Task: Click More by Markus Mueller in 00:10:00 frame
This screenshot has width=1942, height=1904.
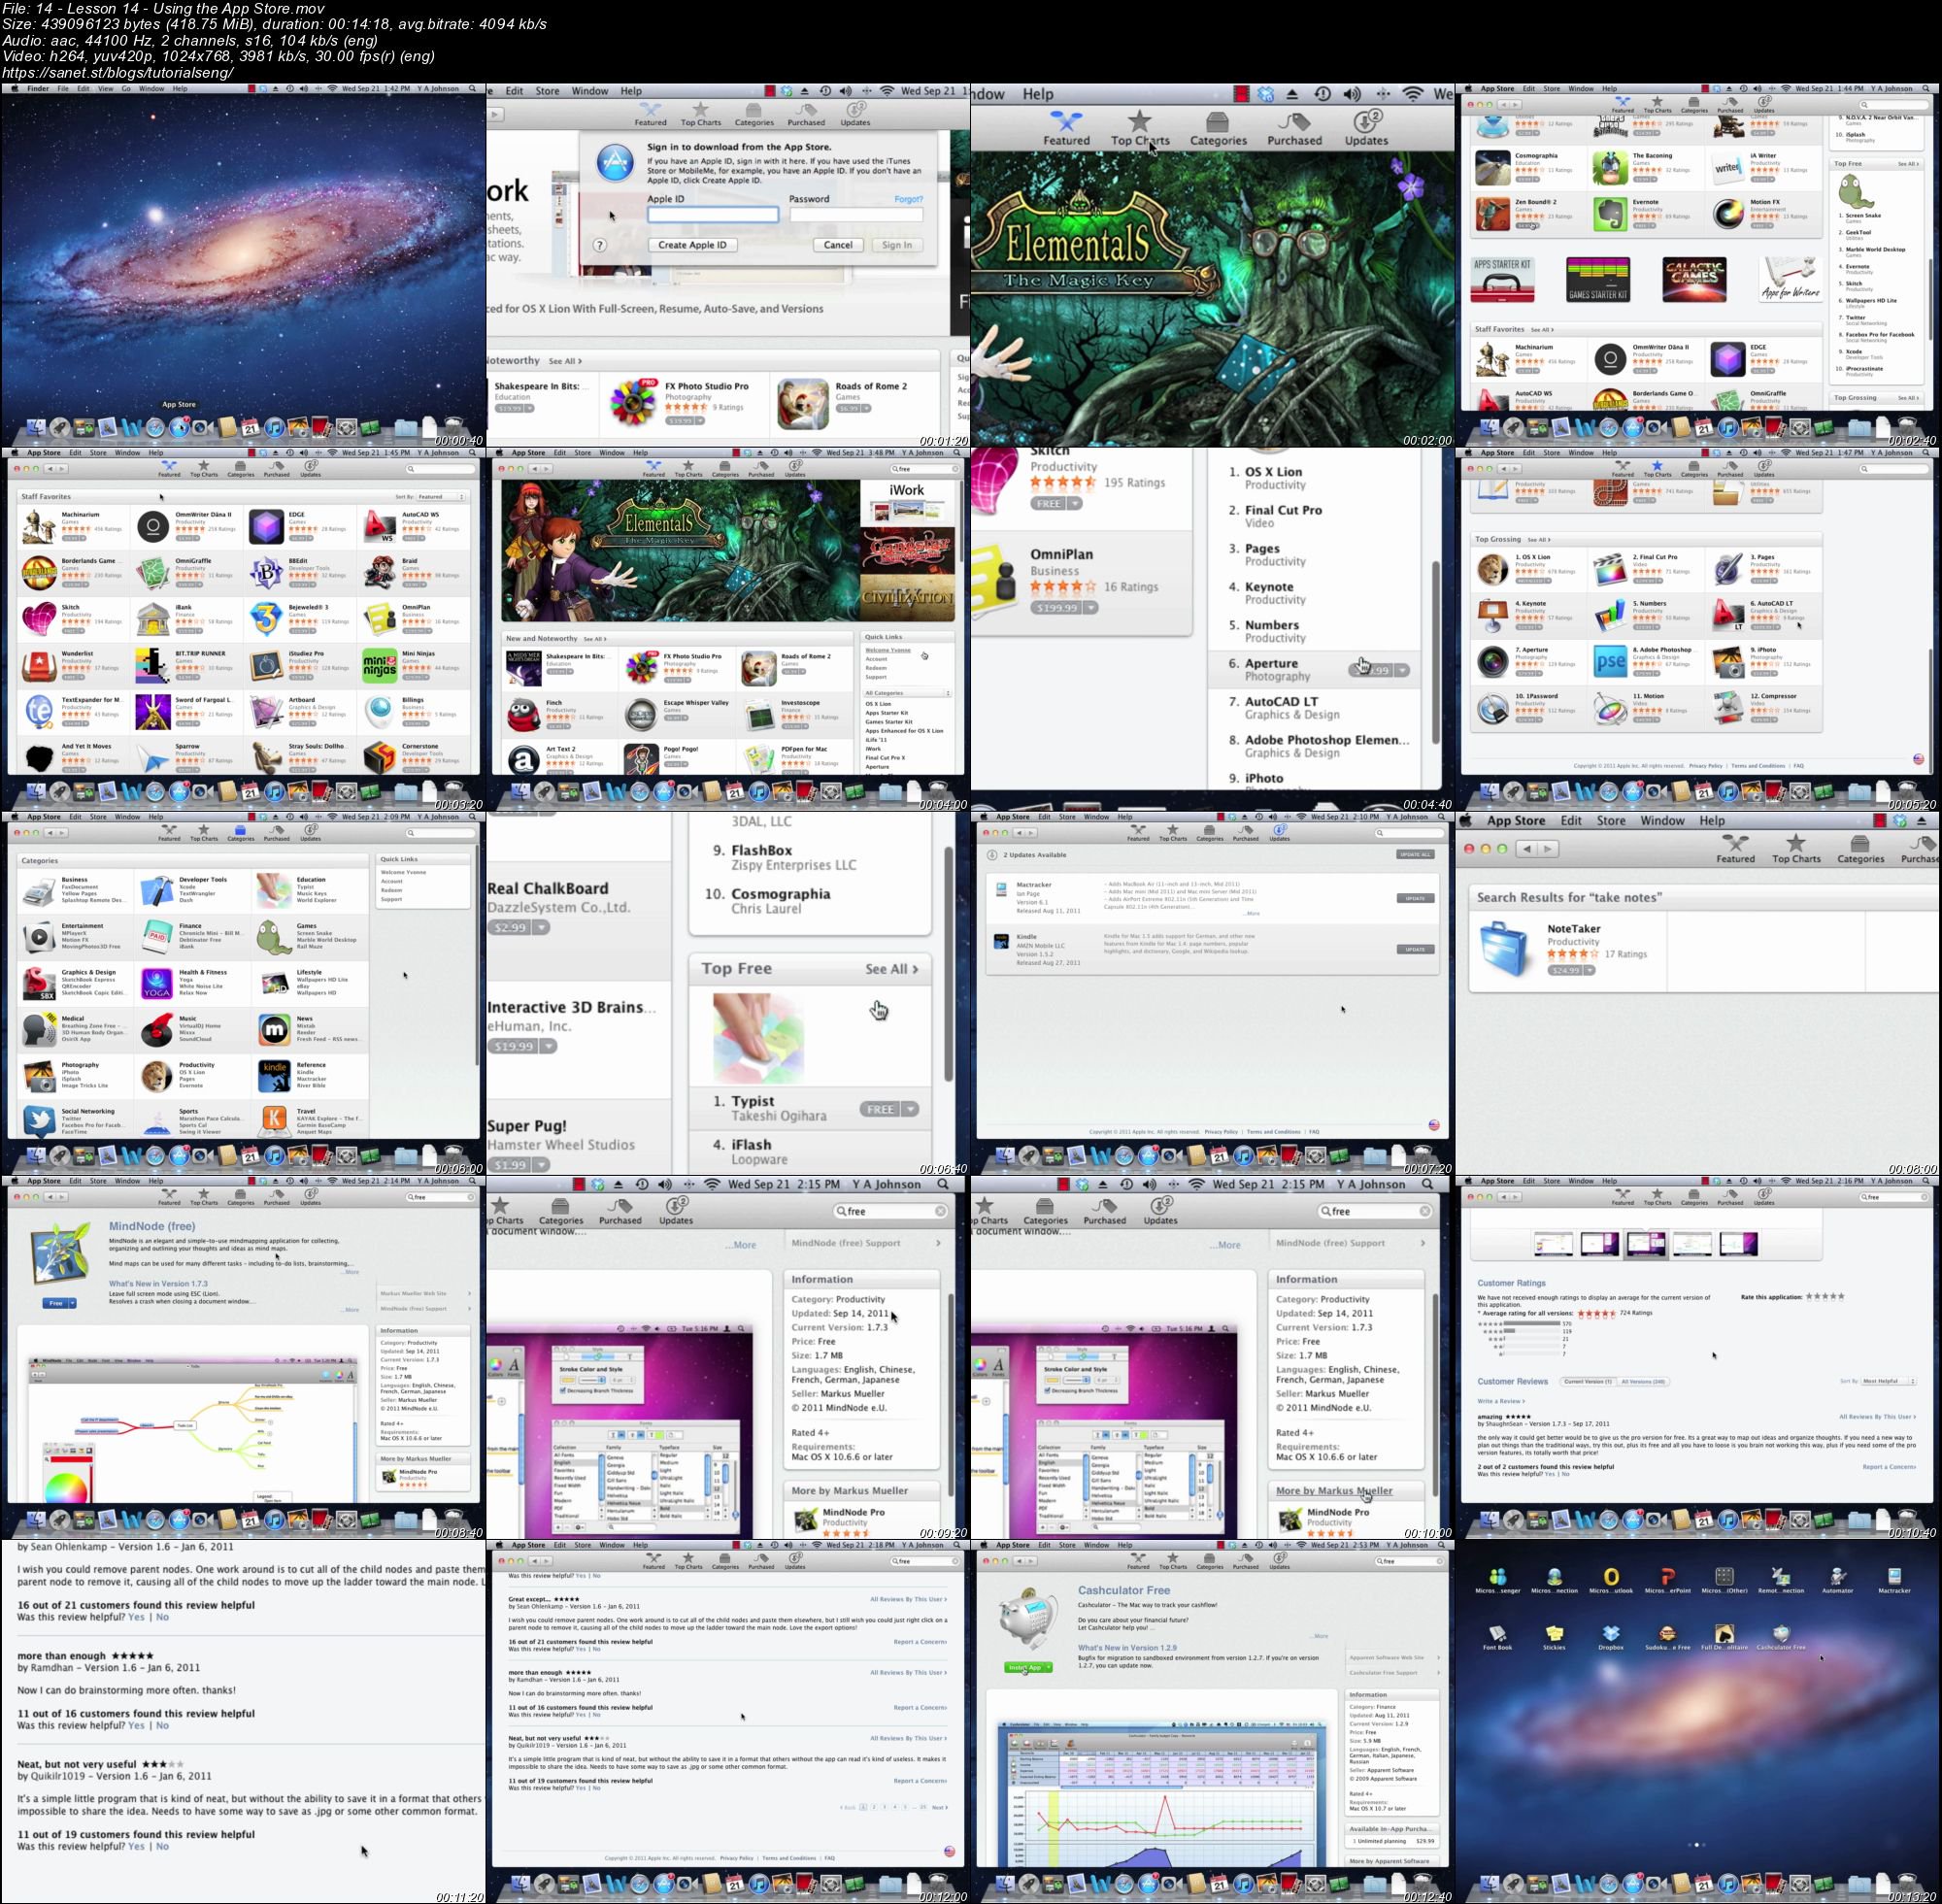Action: [1334, 1490]
